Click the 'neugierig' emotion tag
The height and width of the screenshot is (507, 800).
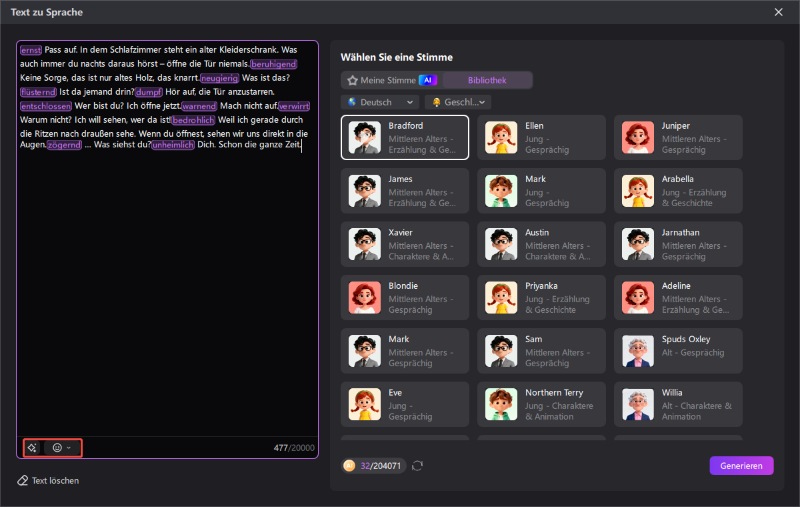tap(219, 78)
